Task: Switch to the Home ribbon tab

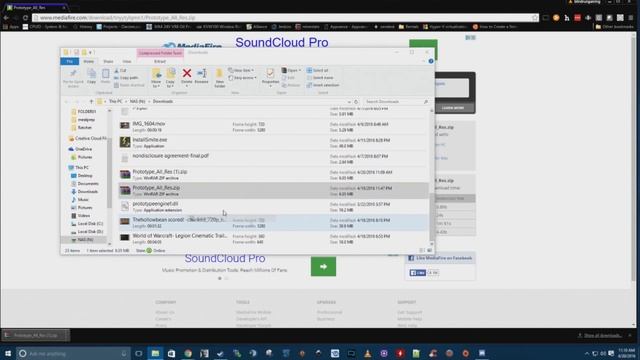Action: click(x=89, y=61)
